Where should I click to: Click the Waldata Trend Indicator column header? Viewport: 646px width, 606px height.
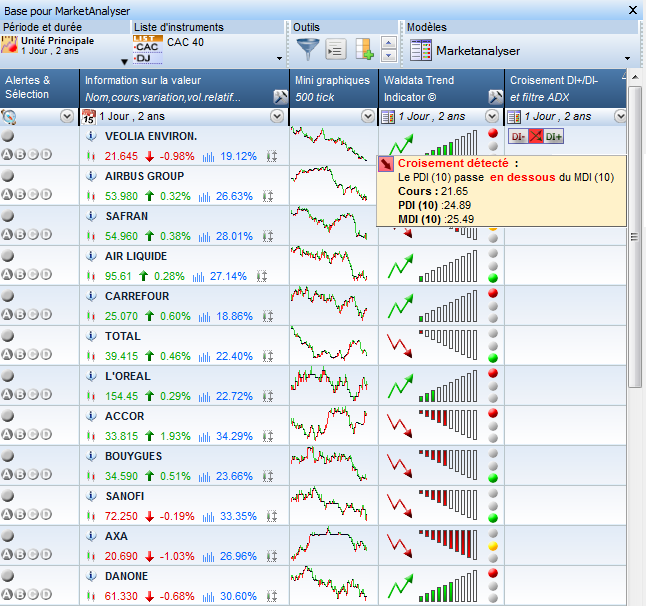[x=441, y=88]
